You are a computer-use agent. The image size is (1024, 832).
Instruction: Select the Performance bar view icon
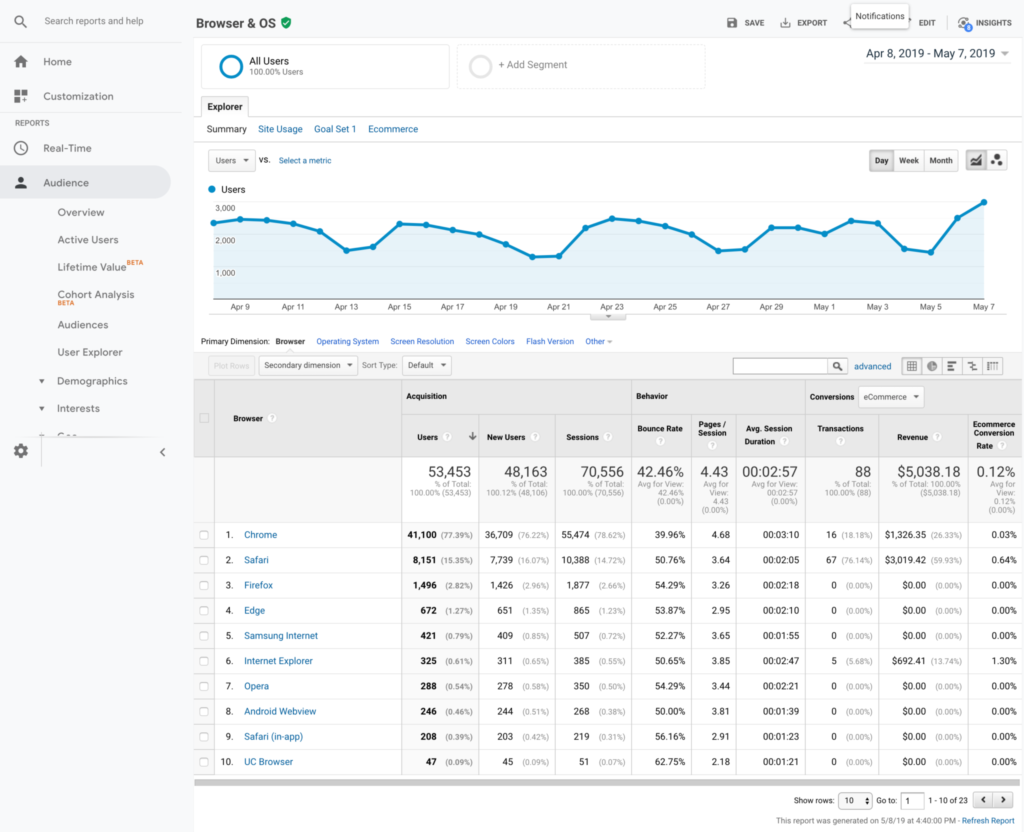click(x=952, y=366)
